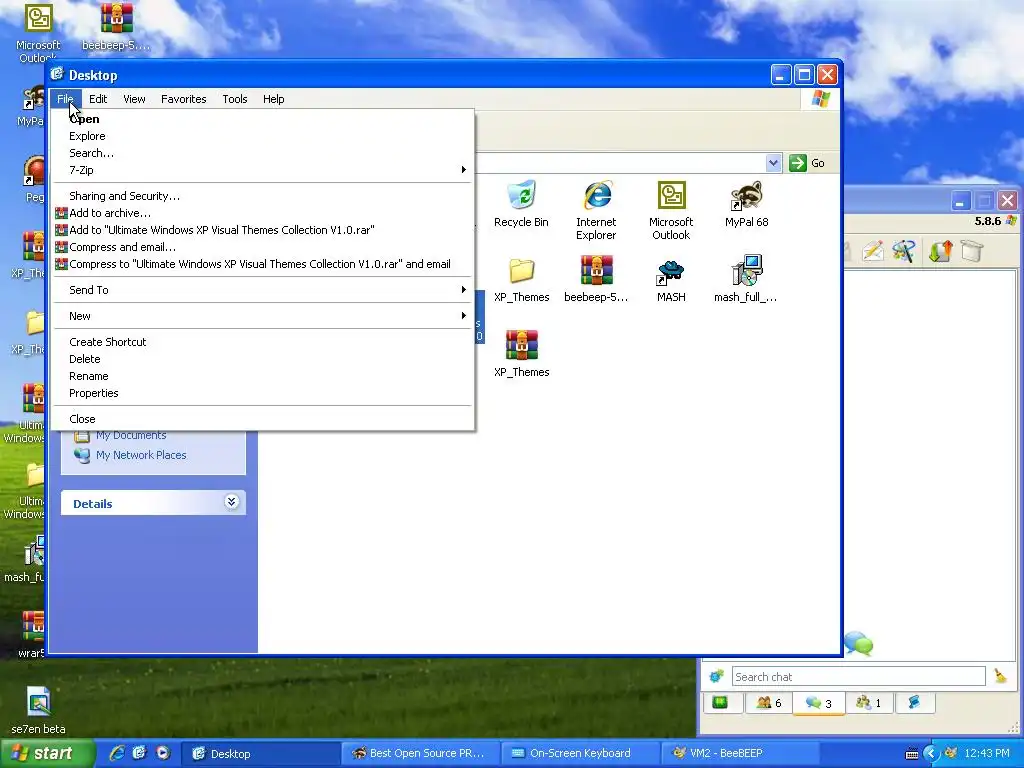This screenshot has height=768, width=1024.
Task: Open the address bar dropdown arrow
Action: [x=773, y=163]
